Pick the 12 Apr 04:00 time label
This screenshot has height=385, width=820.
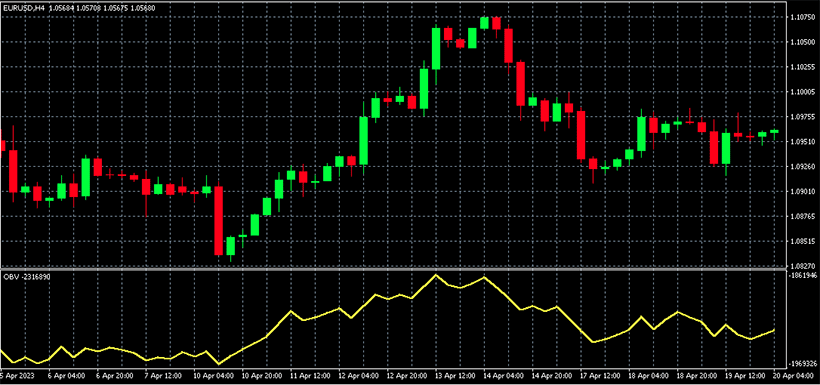[x=358, y=375]
